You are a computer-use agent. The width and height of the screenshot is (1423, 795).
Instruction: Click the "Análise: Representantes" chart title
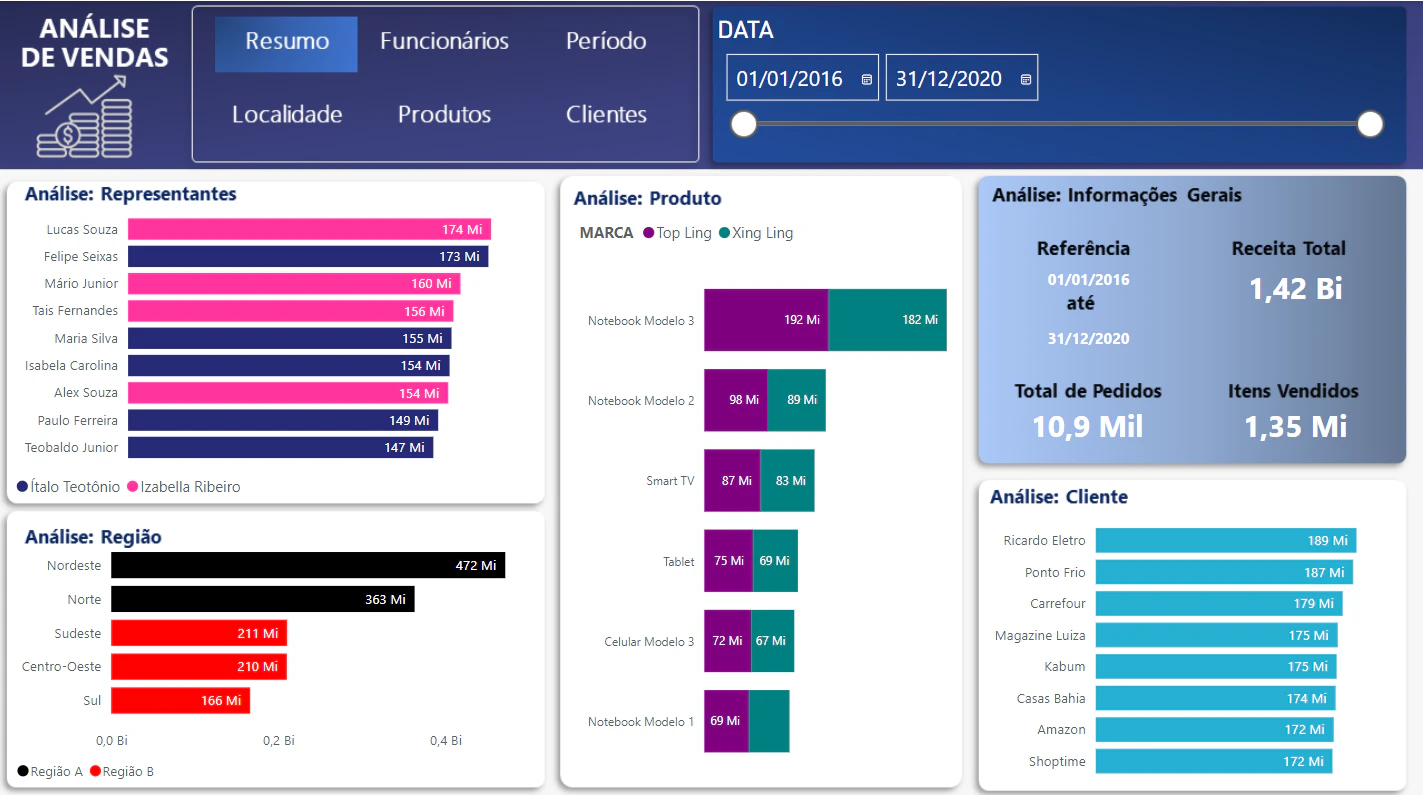(x=131, y=194)
